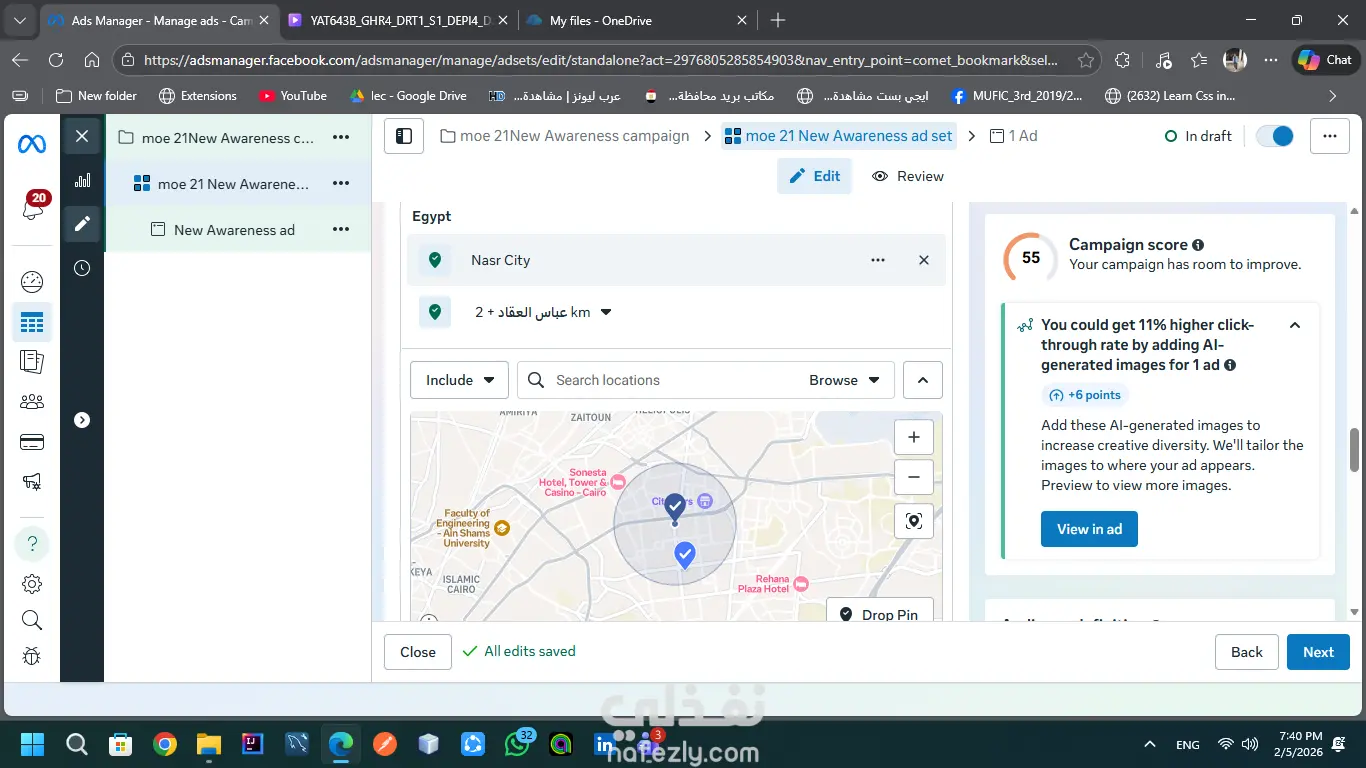This screenshot has width=1366, height=768.
Task: Click the Search locations input field
Action: point(670,380)
